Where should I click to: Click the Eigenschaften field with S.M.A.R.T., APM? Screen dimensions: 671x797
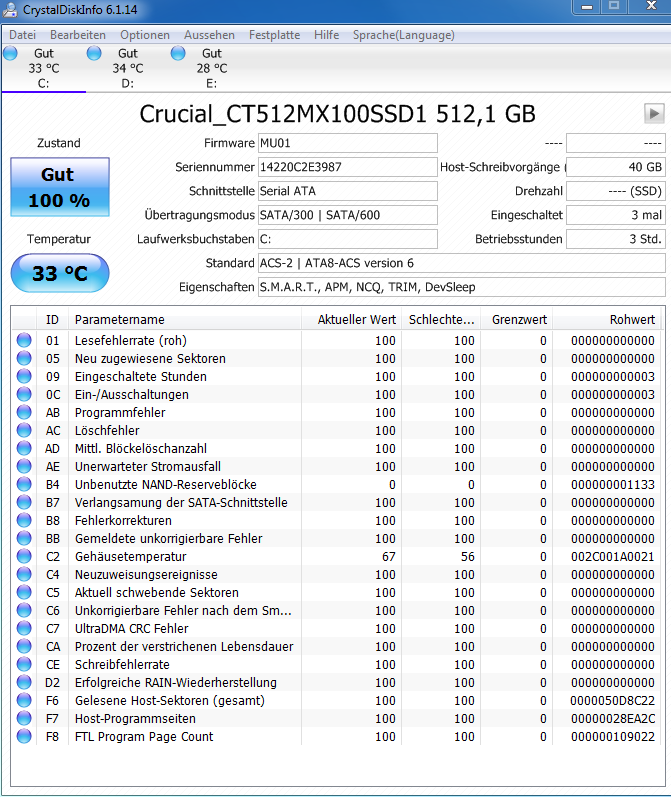[x=462, y=287]
